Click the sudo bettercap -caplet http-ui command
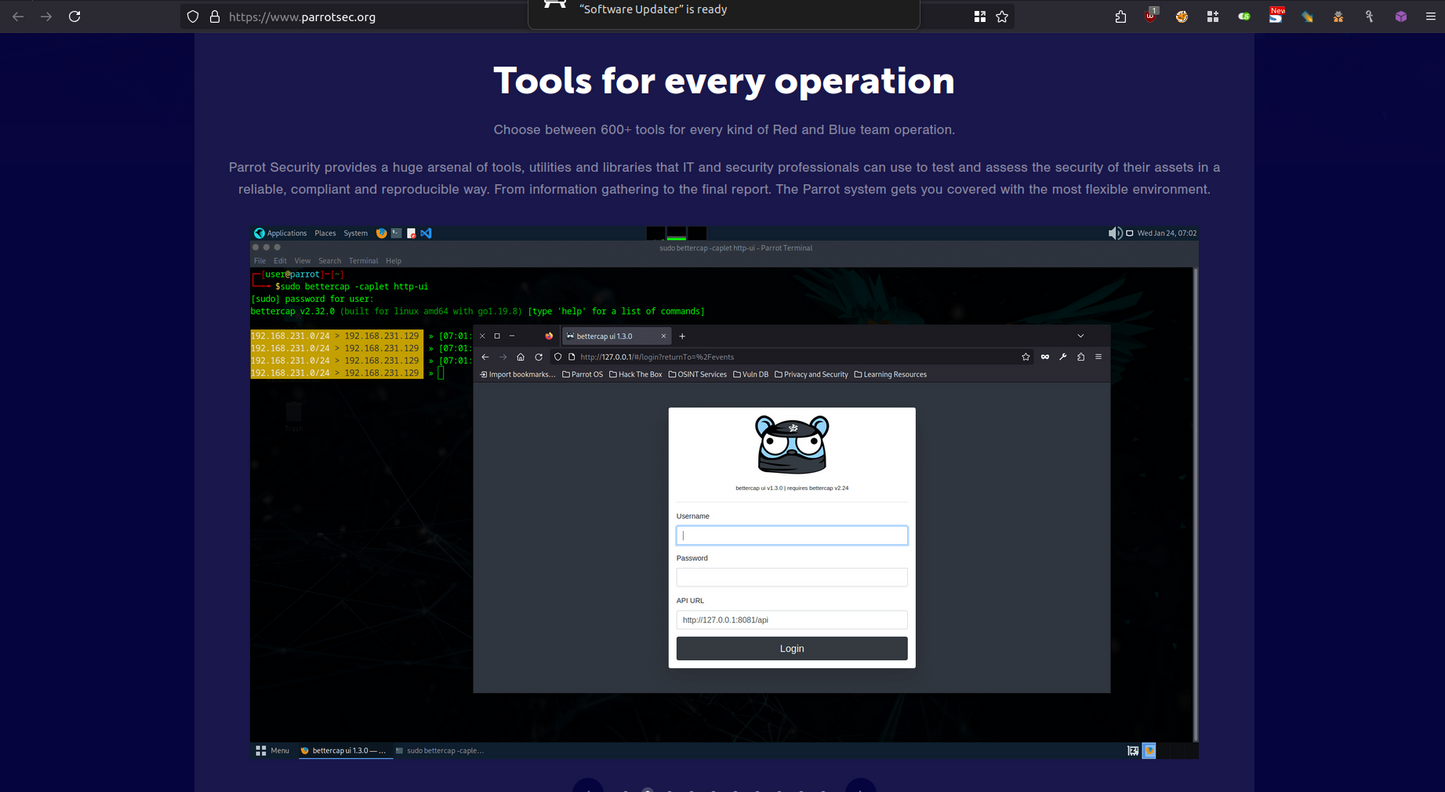 tap(353, 287)
